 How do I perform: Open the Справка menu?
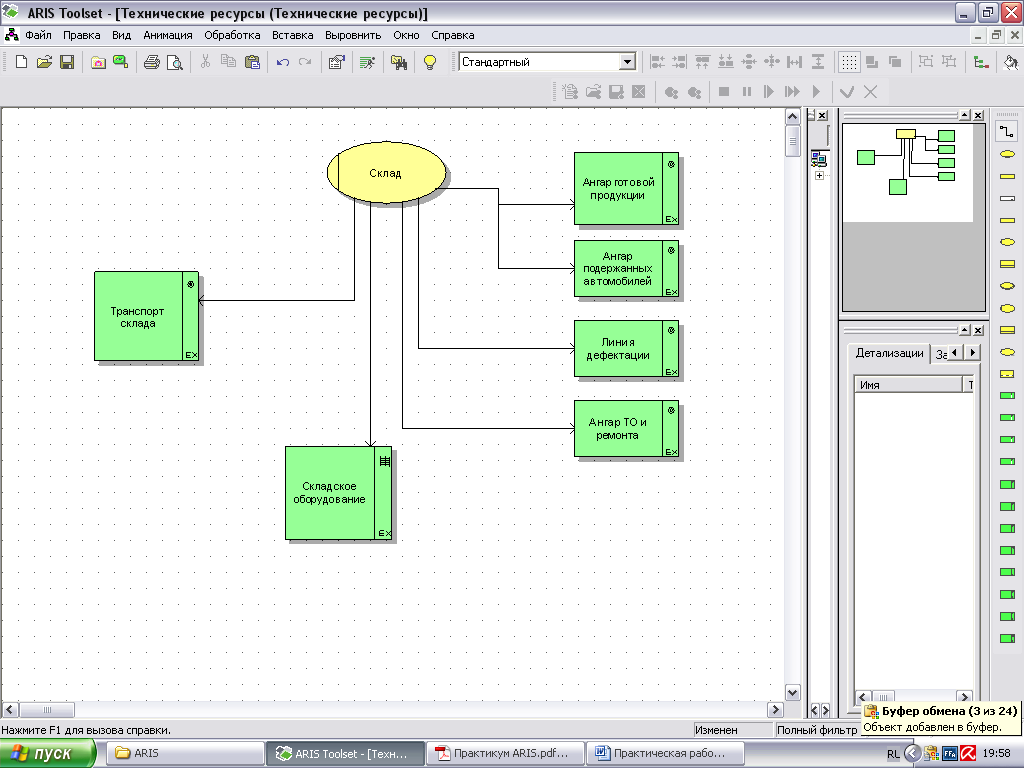453,35
